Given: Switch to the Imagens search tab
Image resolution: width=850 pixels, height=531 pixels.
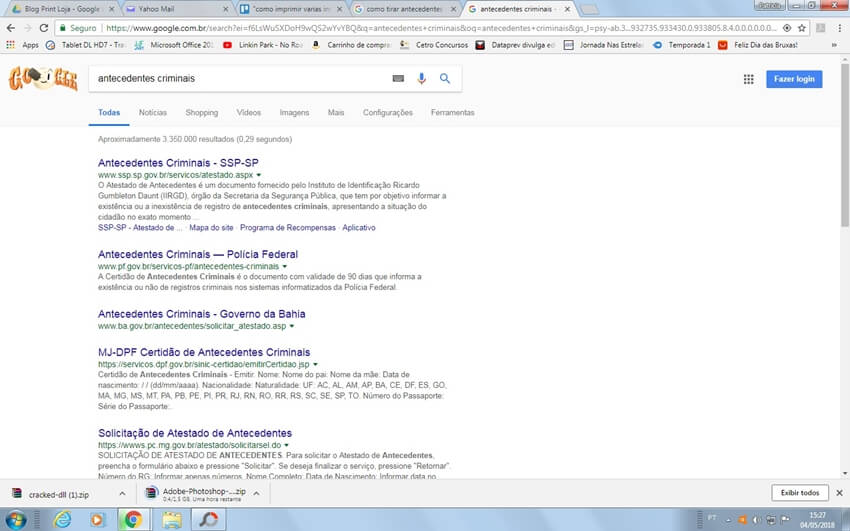Looking at the screenshot, I should click(294, 113).
